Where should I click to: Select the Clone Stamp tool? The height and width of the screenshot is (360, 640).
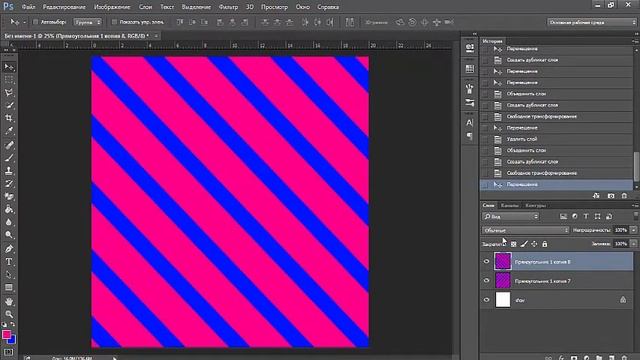point(9,171)
